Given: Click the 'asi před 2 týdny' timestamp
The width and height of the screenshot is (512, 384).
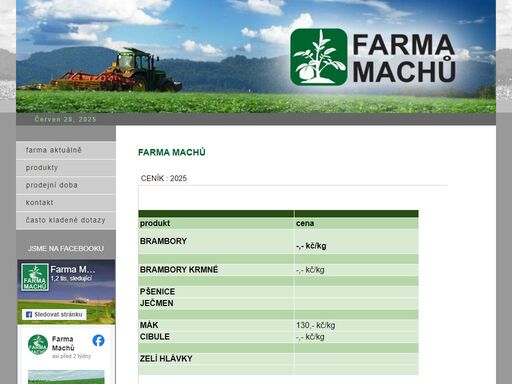Looking at the screenshot, I should point(71,356).
